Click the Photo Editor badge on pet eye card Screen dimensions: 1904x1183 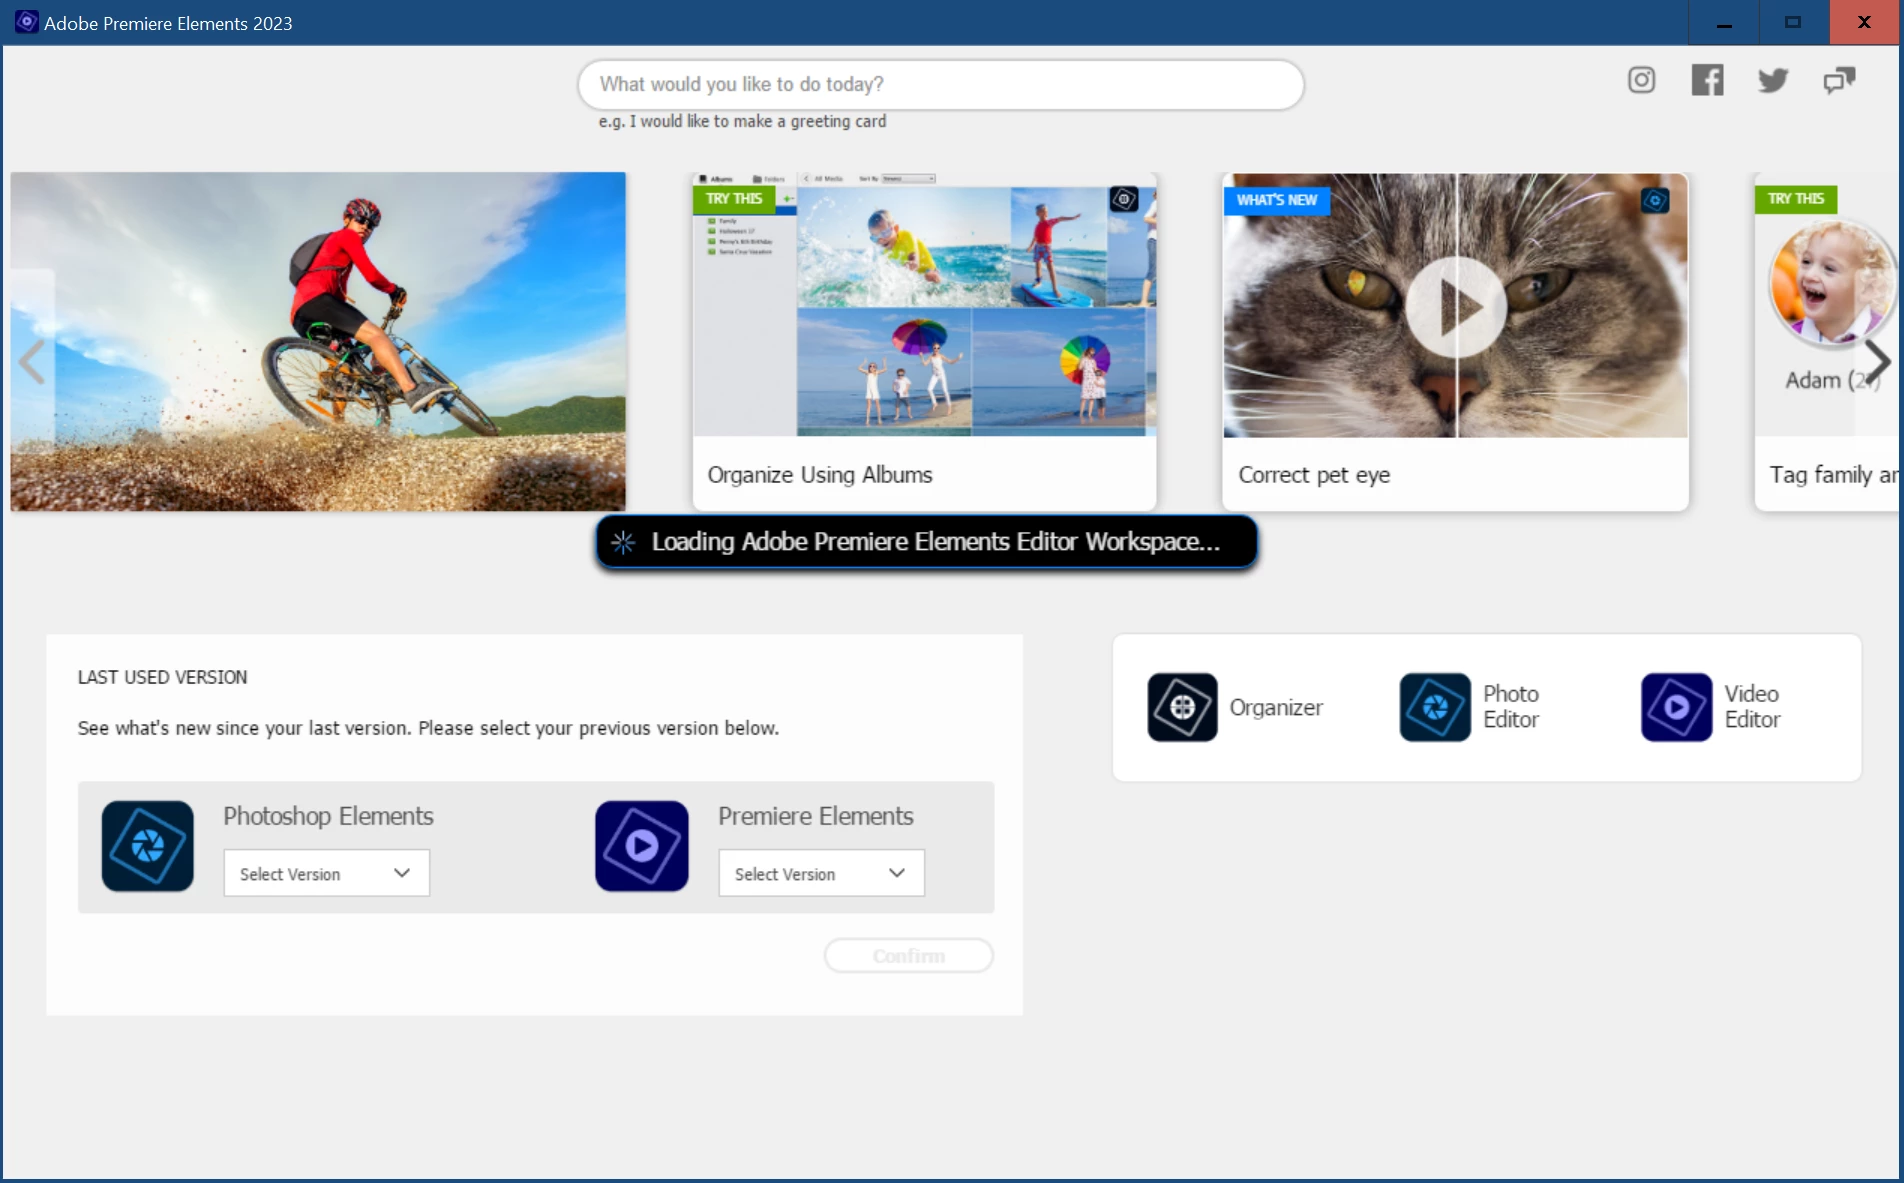tap(1655, 200)
